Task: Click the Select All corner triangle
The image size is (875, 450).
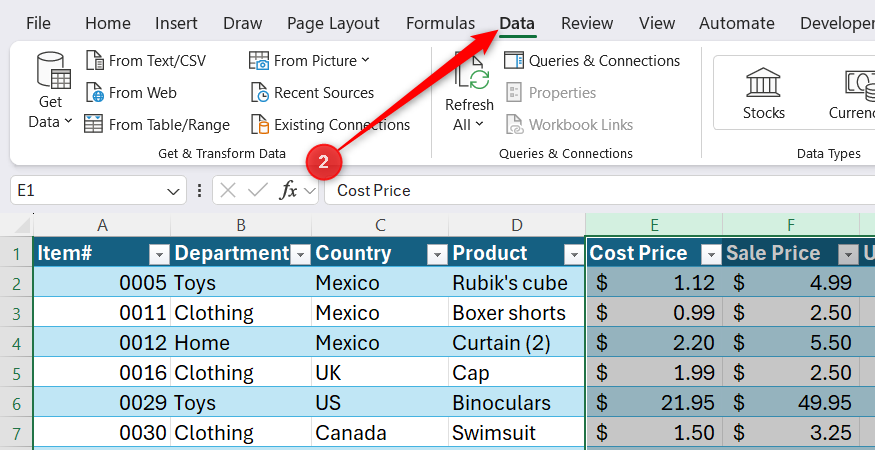Action: click(x=21, y=226)
